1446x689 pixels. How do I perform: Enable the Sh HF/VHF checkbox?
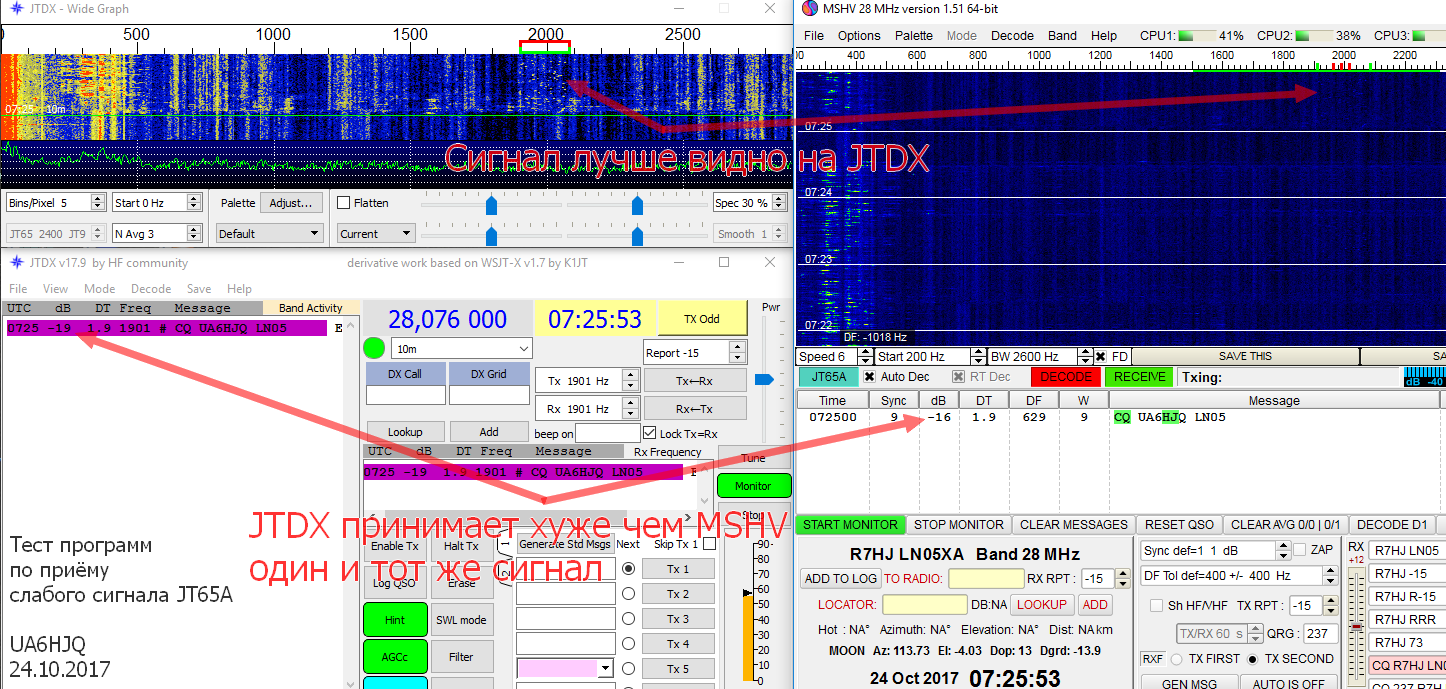pyautogui.click(x=1157, y=606)
